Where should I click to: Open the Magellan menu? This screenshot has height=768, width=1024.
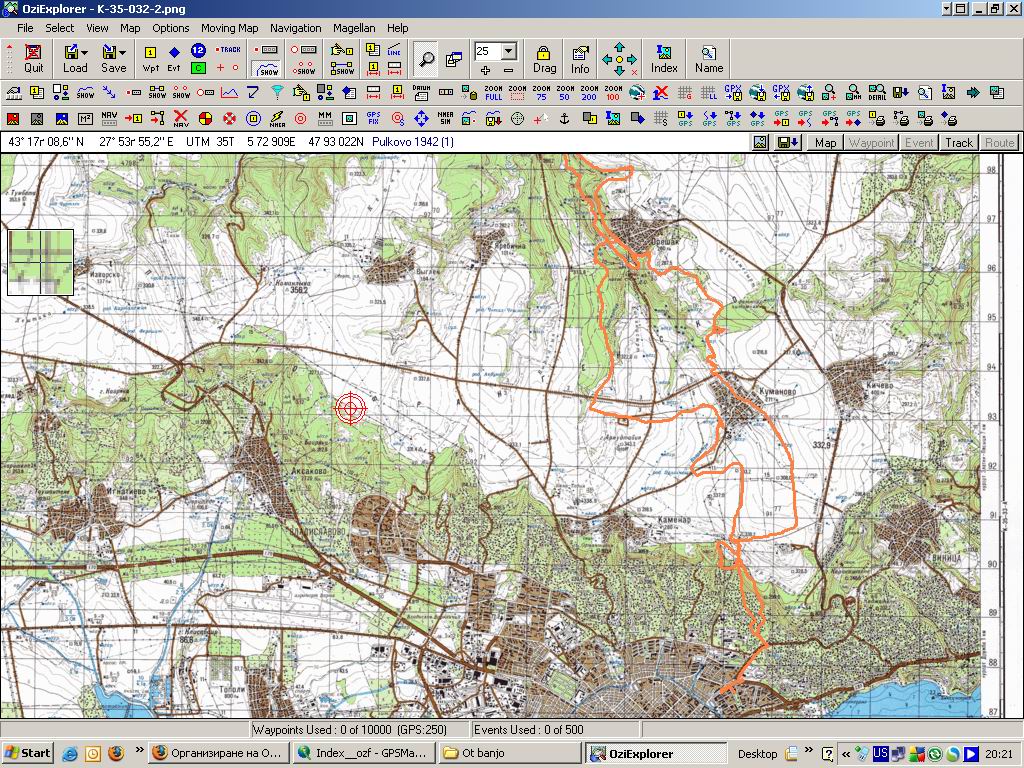tap(354, 28)
